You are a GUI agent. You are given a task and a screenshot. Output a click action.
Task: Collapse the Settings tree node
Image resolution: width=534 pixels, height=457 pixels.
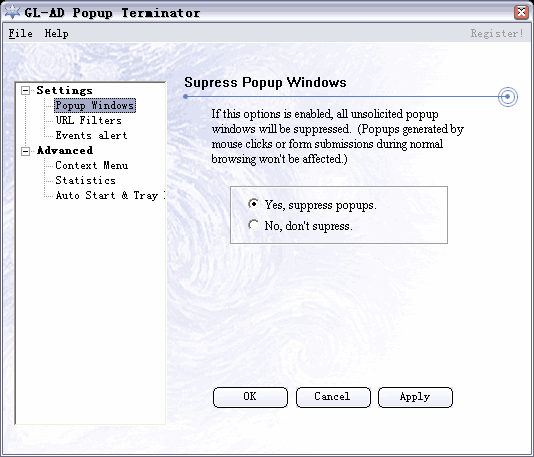tap(26, 91)
